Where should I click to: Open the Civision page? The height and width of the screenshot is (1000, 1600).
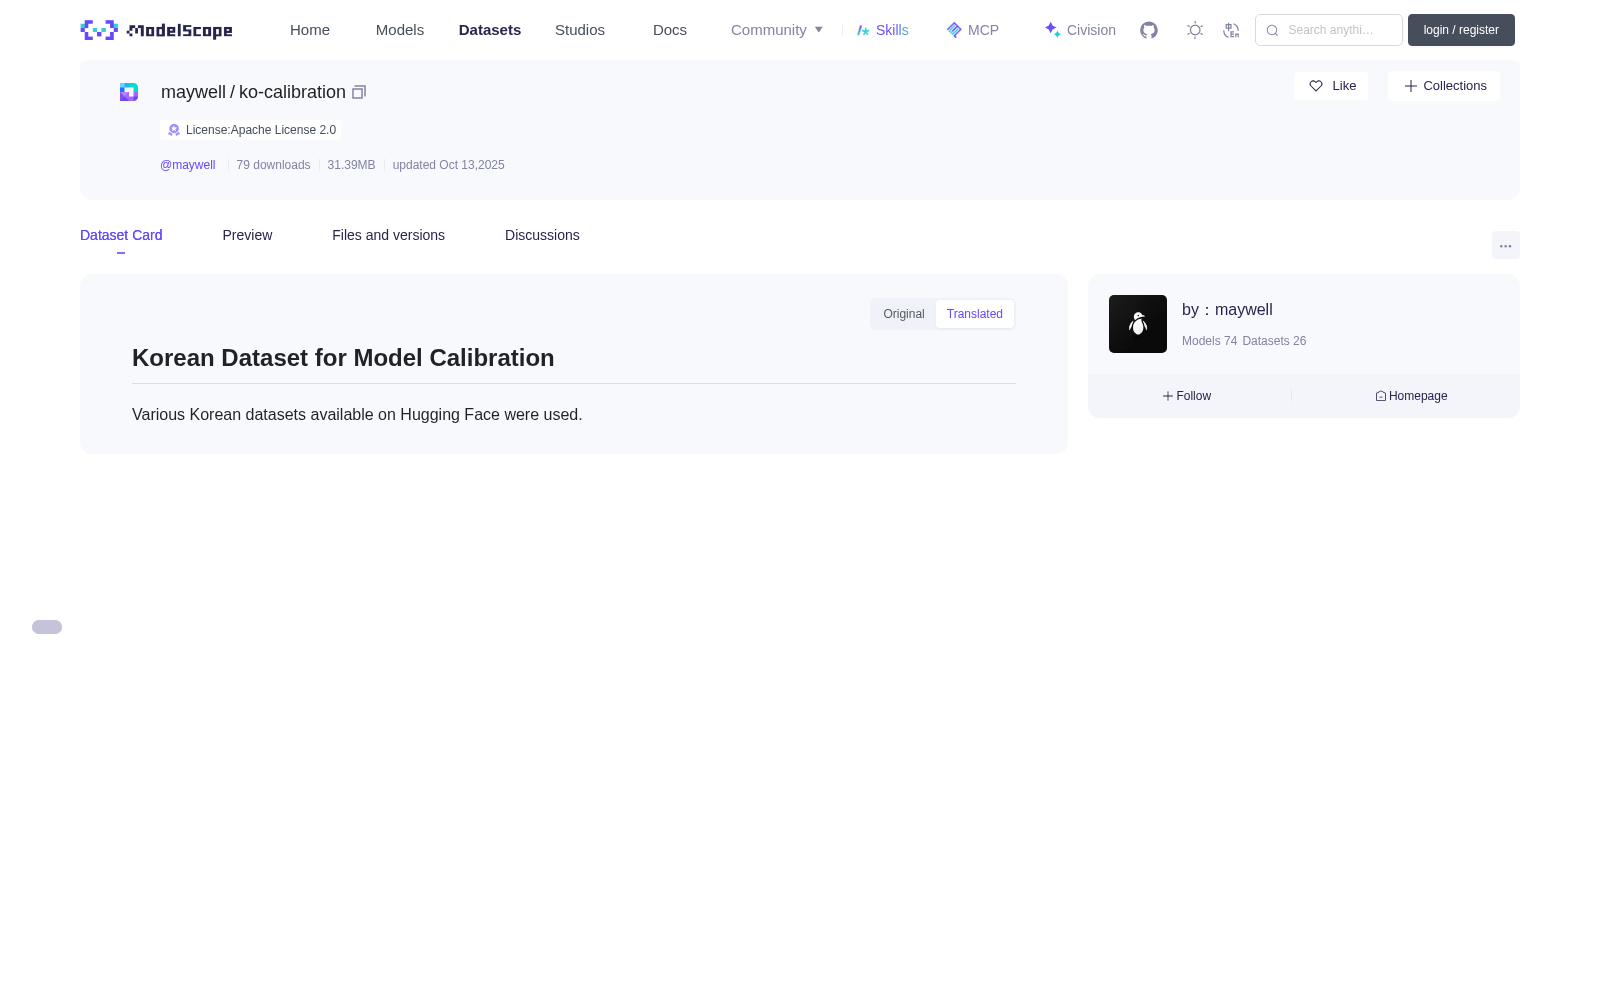pos(1080,30)
